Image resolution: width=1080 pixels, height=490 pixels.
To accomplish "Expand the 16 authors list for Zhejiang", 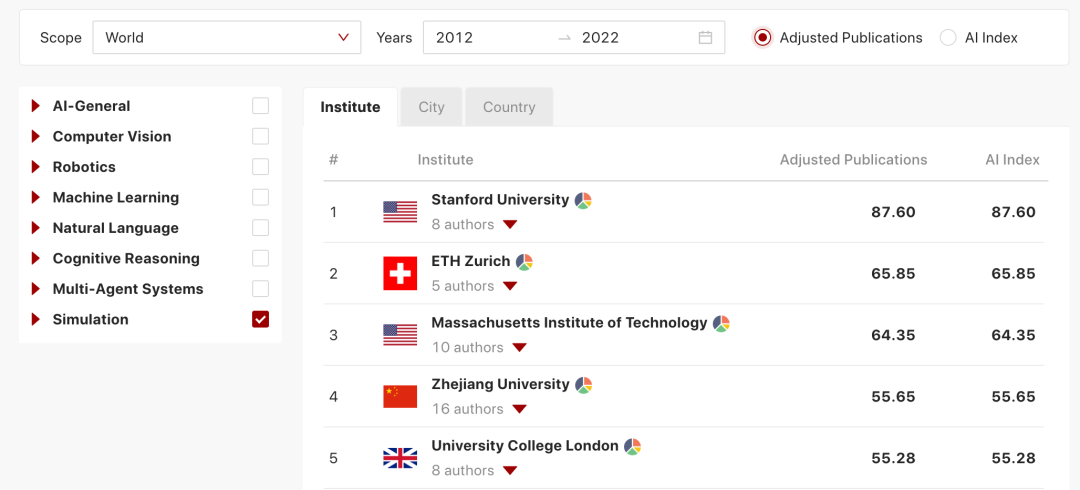I will point(519,409).
